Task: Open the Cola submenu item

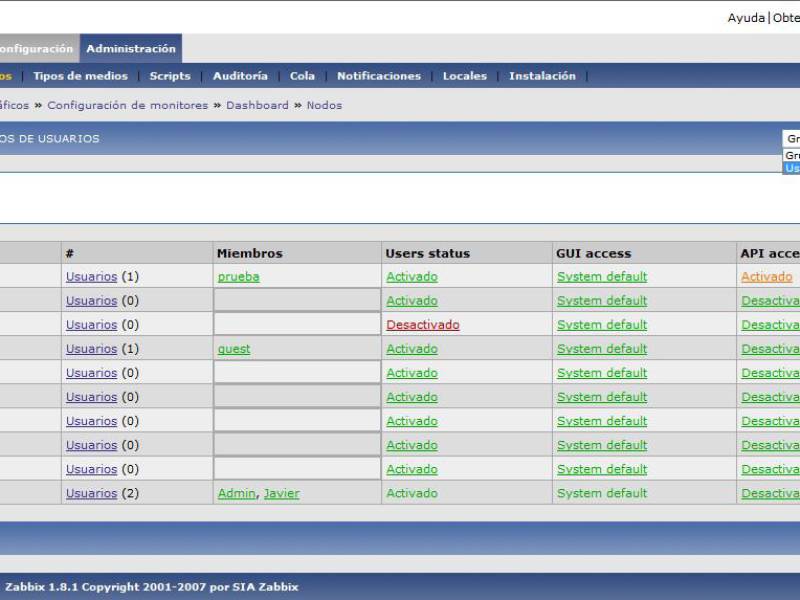Action: pos(302,76)
